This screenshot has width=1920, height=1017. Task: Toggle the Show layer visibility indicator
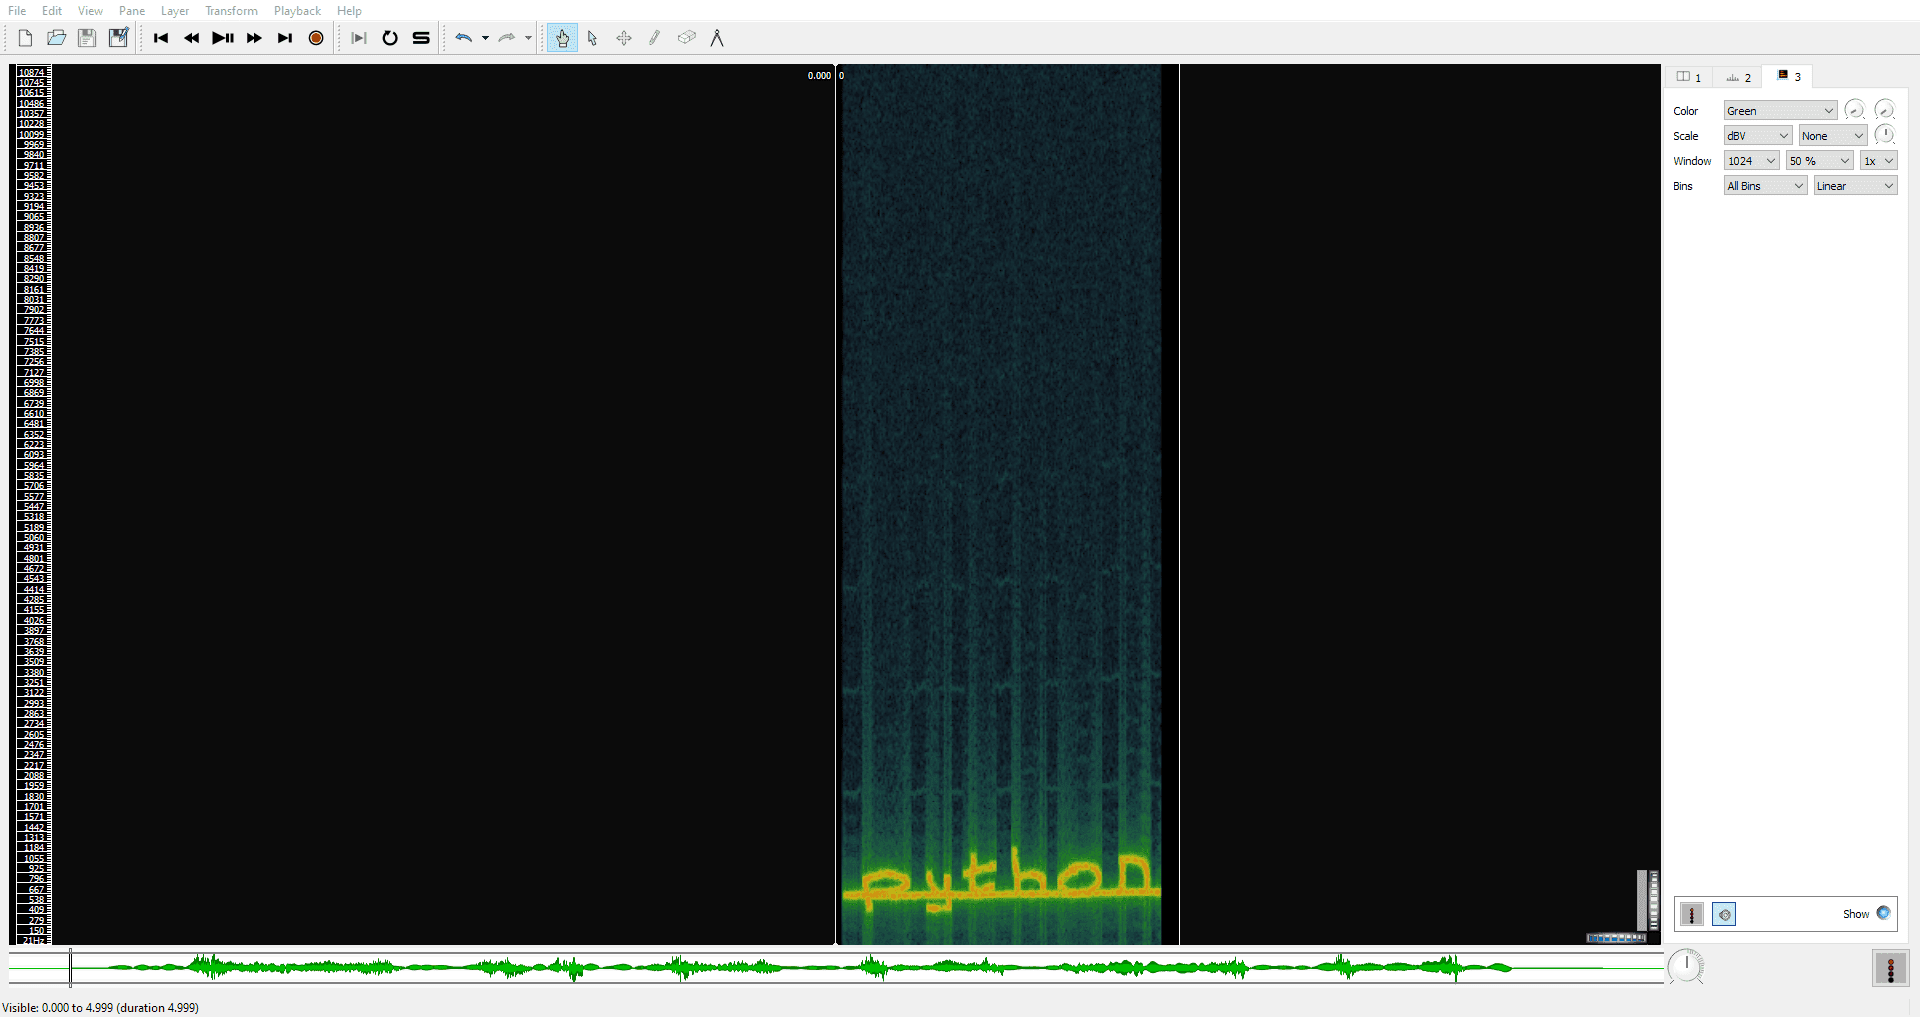click(x=1883, y=913)
